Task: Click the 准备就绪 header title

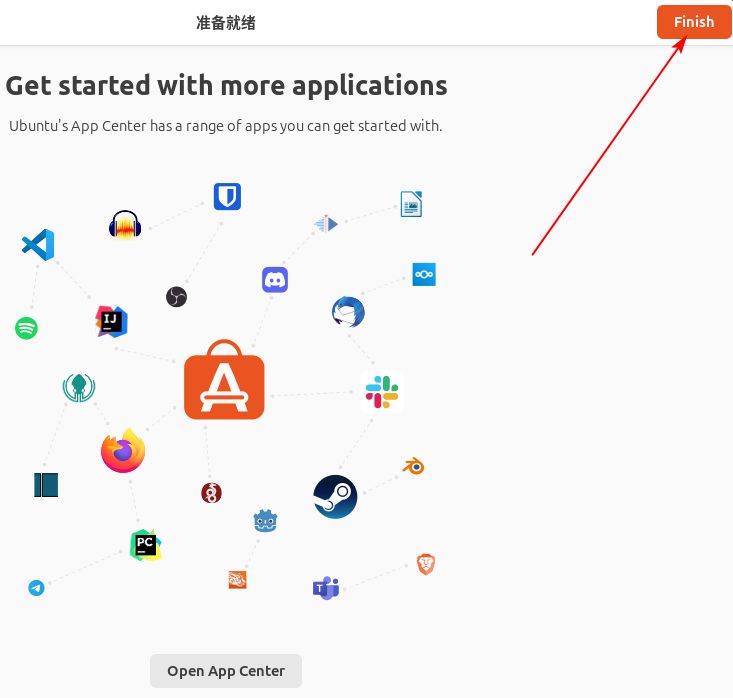Action: coord(226,23)
